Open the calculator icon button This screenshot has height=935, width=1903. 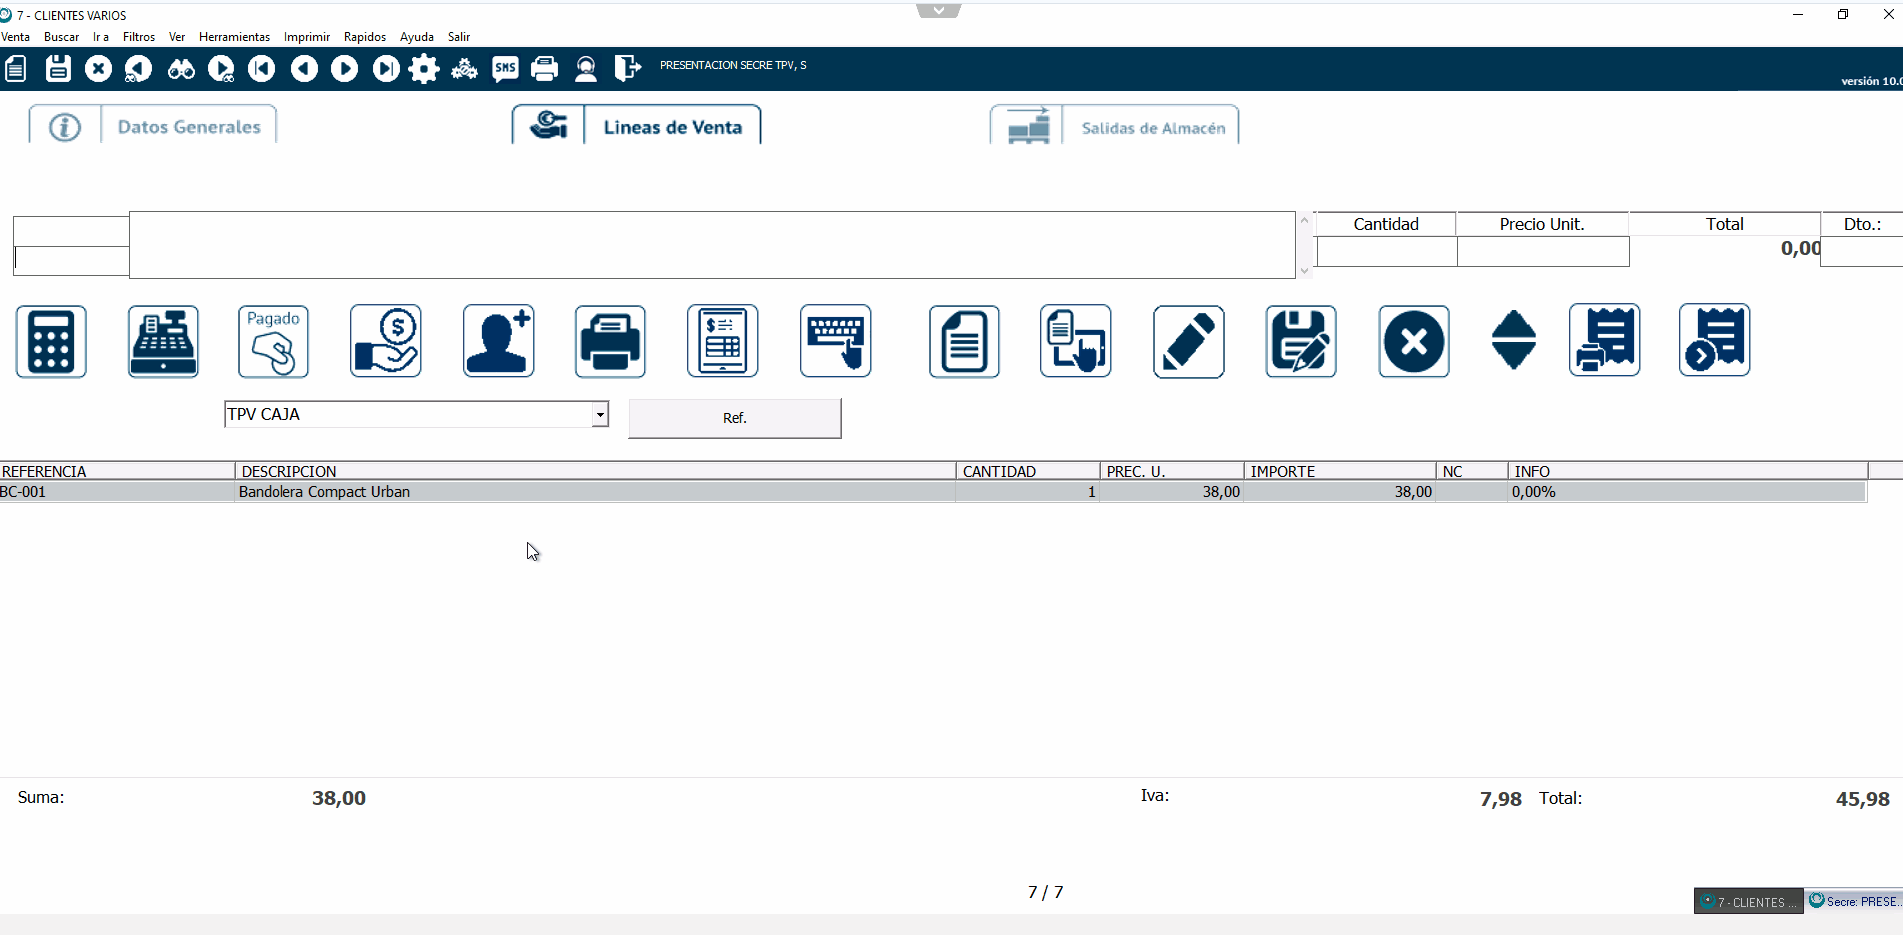[51, 342]
